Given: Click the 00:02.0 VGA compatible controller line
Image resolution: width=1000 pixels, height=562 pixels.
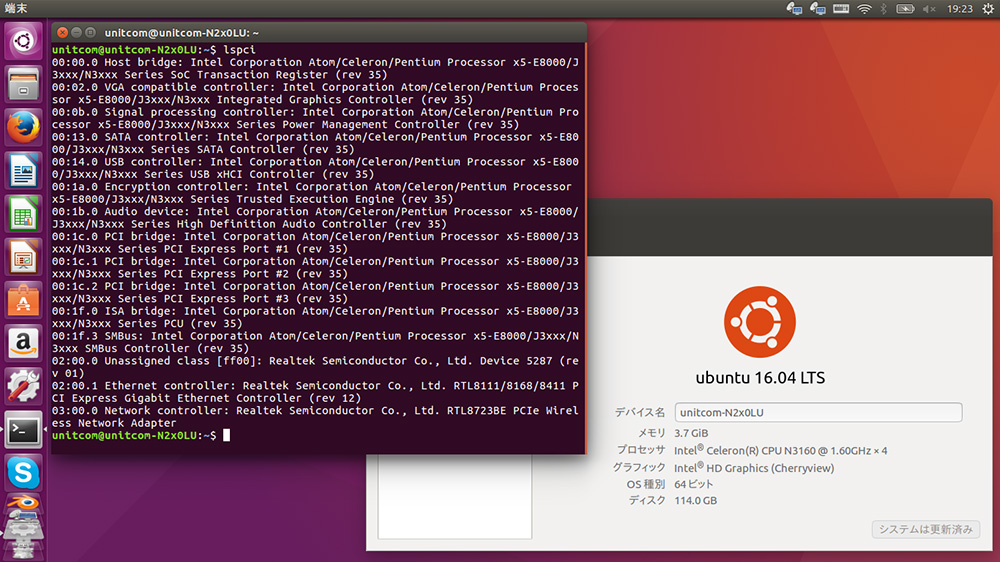Looking at the screenshot, I should 315,93.
